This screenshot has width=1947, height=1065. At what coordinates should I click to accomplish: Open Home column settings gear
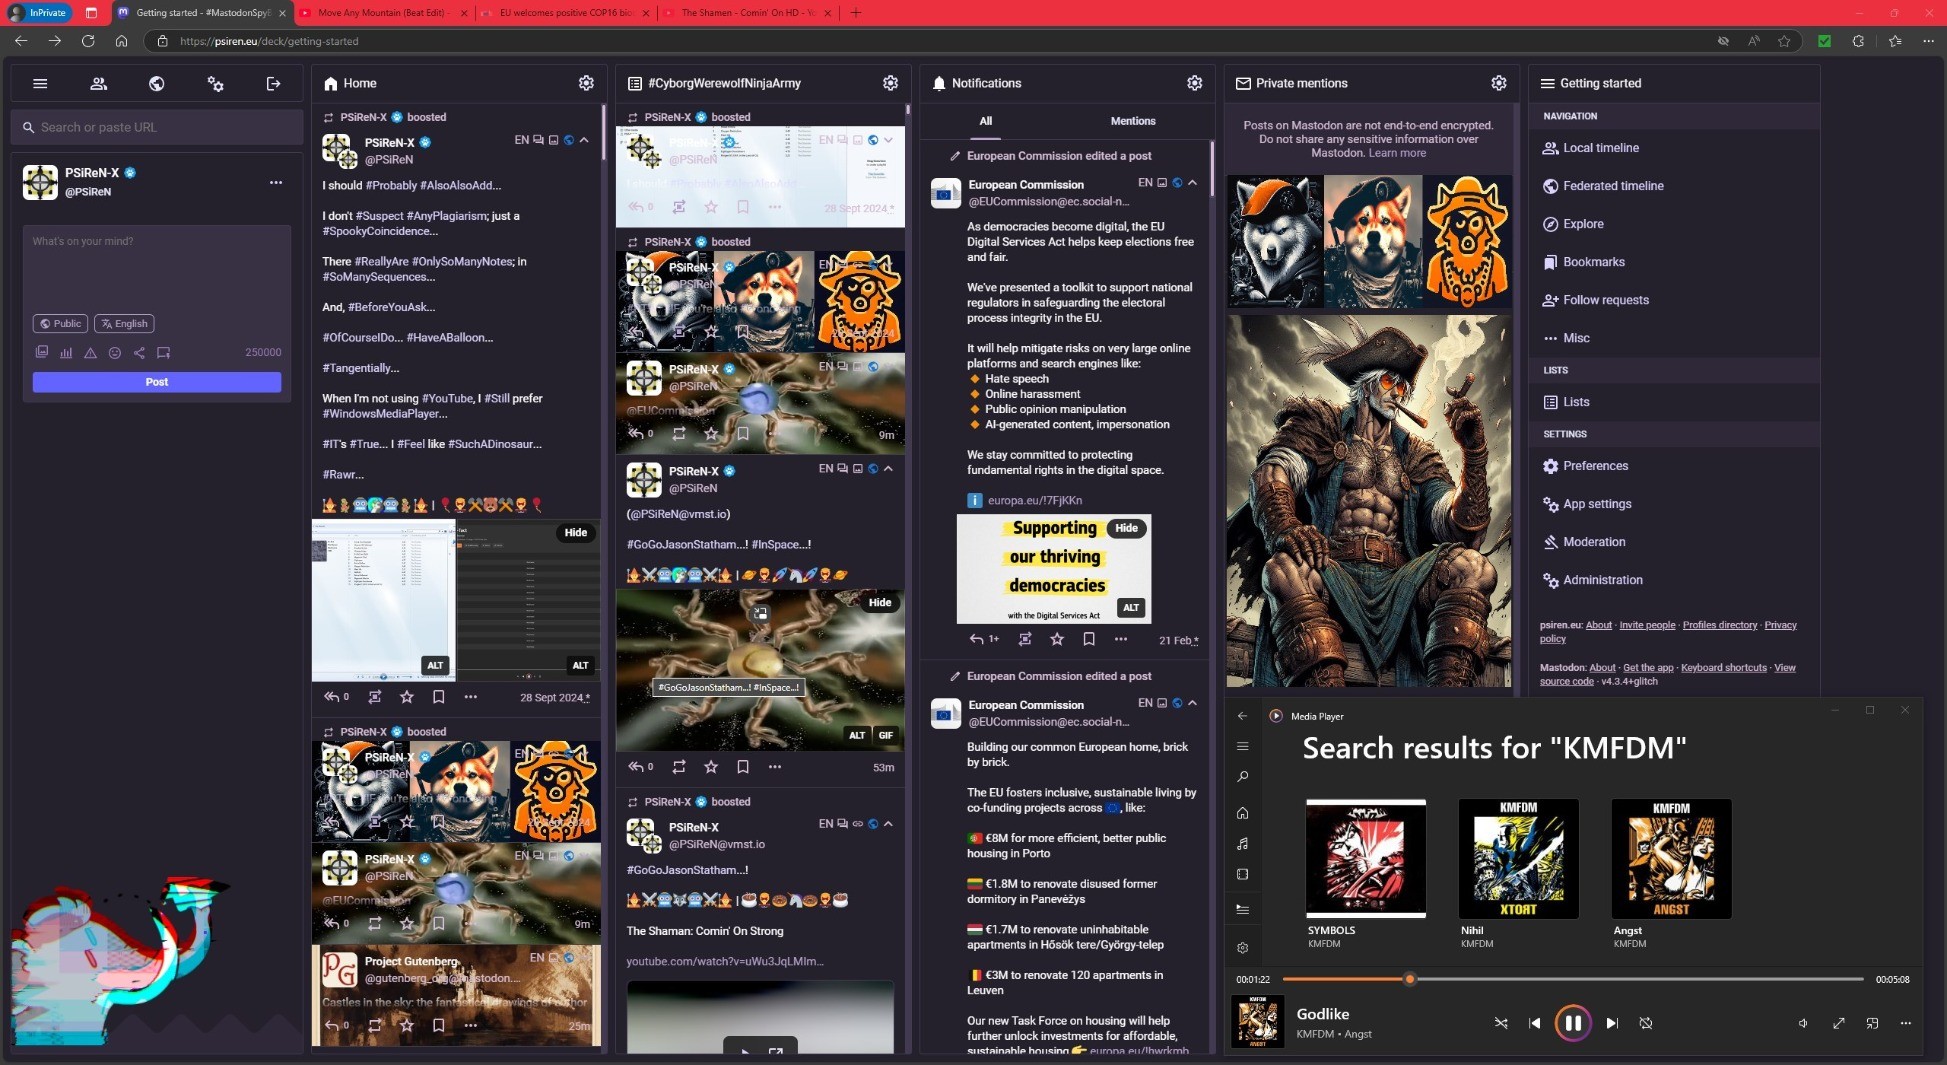pos(586,83)
